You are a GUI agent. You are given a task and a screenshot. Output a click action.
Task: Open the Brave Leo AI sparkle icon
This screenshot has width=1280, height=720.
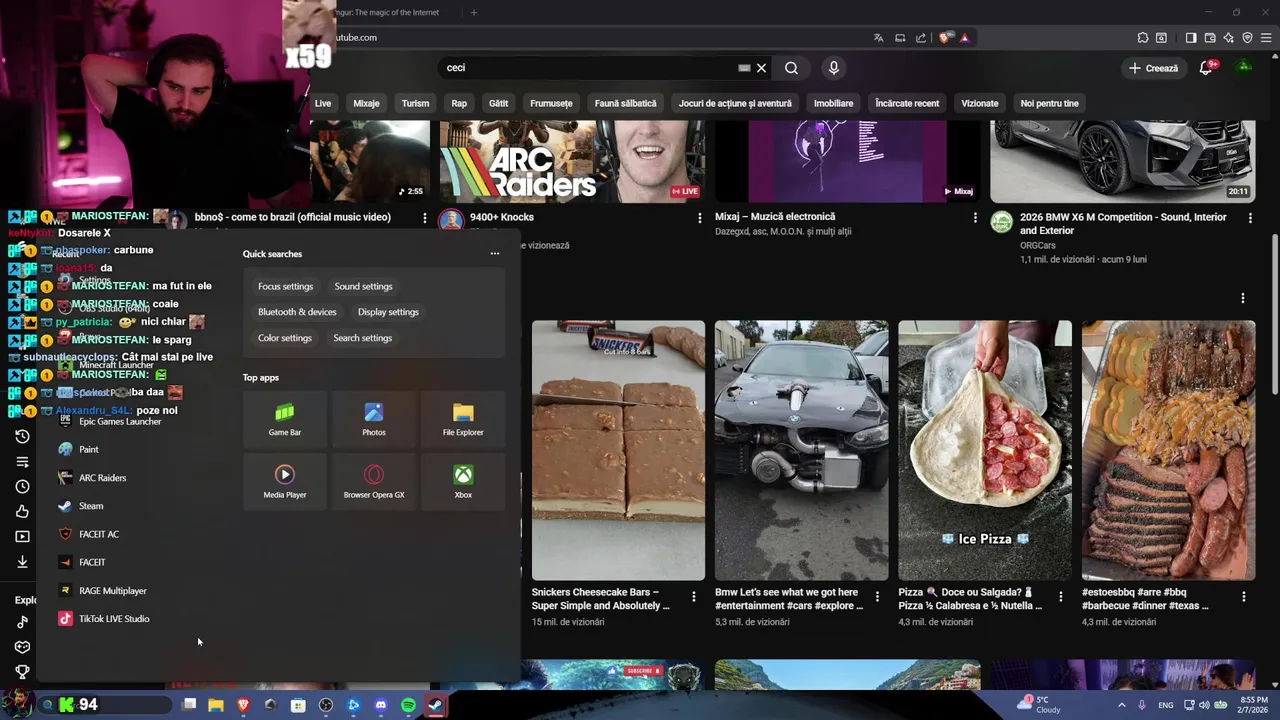[x=1229, y=38]
